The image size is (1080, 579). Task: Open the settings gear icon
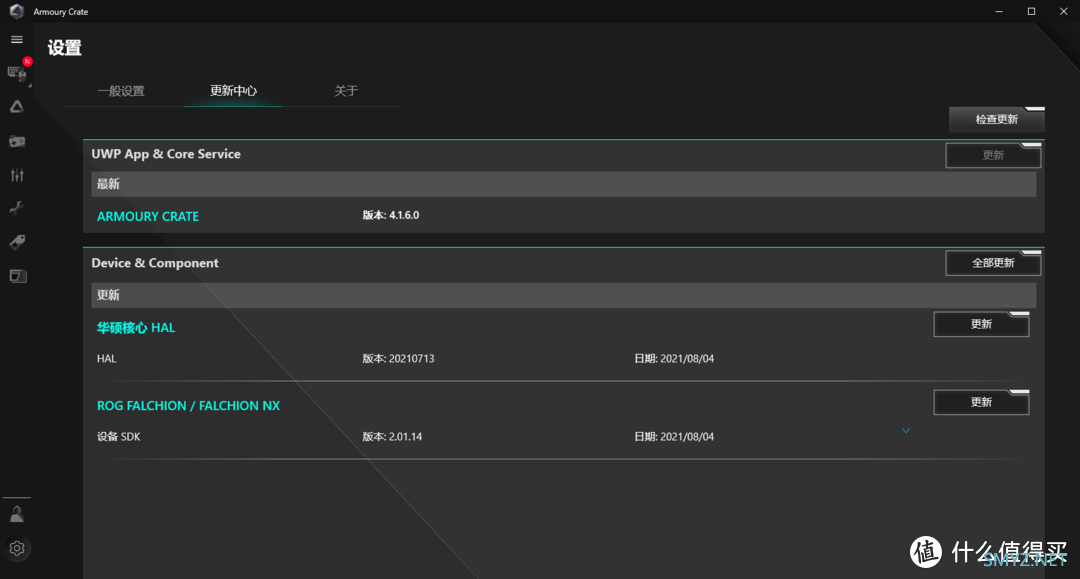click(17, 548)
